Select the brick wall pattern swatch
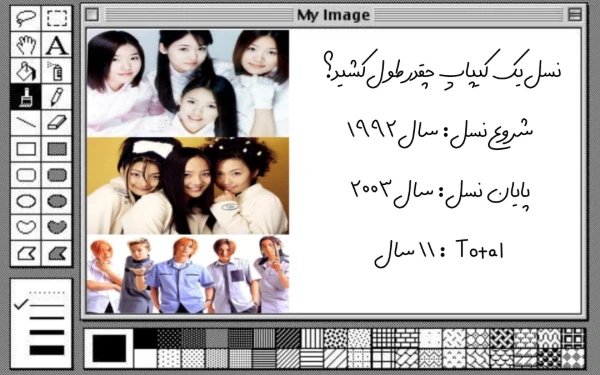Viewport: 600px width, 375px height. tap(407, 339)
